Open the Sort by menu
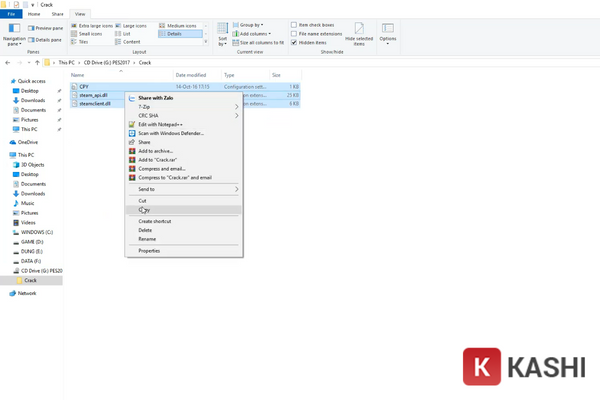 click(x=222, y=34)
